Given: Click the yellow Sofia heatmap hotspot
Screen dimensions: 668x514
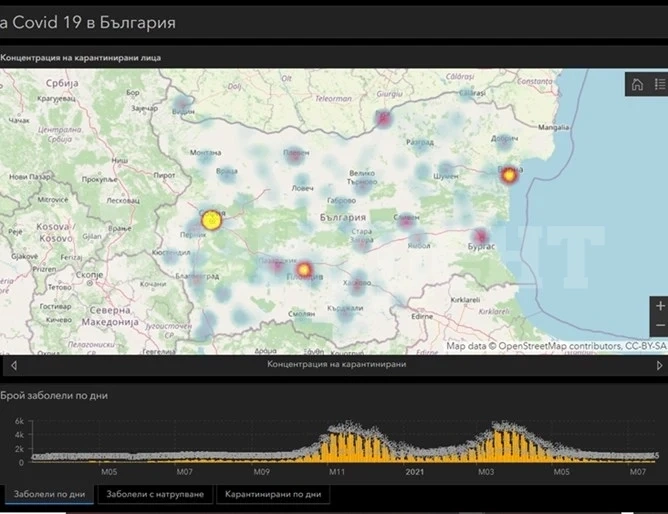Looking at the screenshot, I should pyautogui.click(x=211, y=221).
